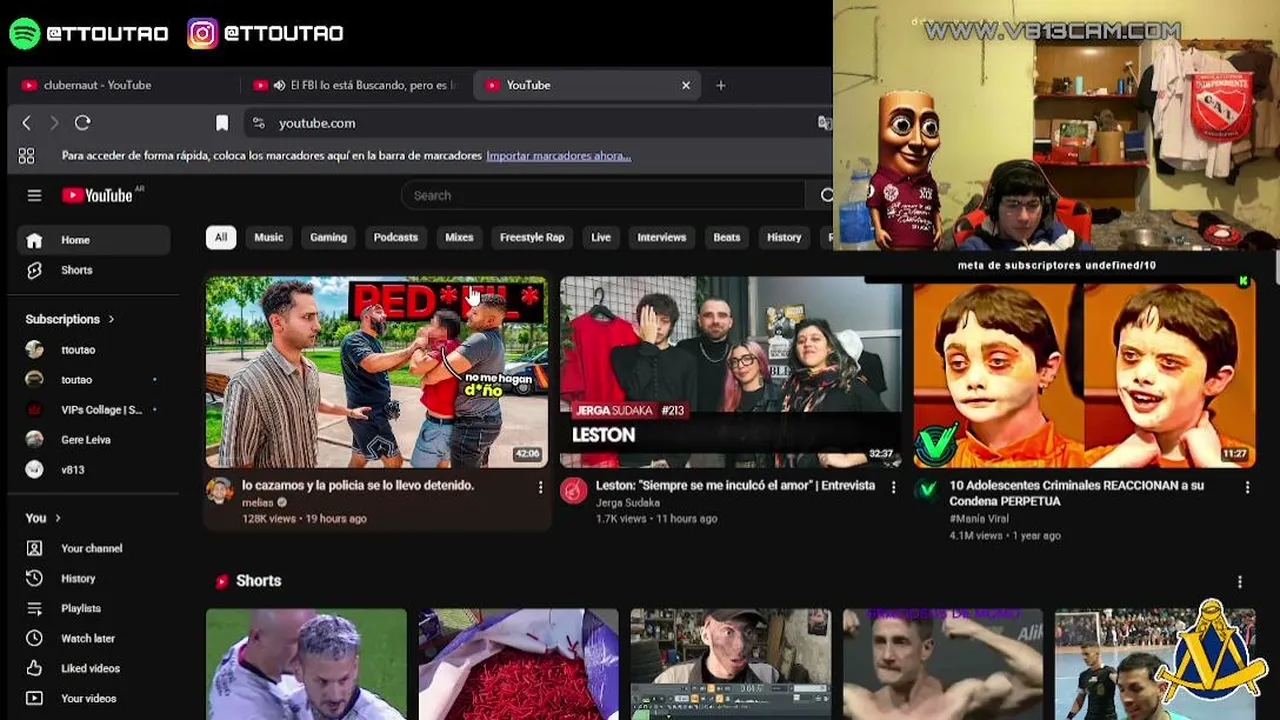The image size is (1280, 720).
Task: Select the Podcasts filter chip
Action: (x=396, y=237)
